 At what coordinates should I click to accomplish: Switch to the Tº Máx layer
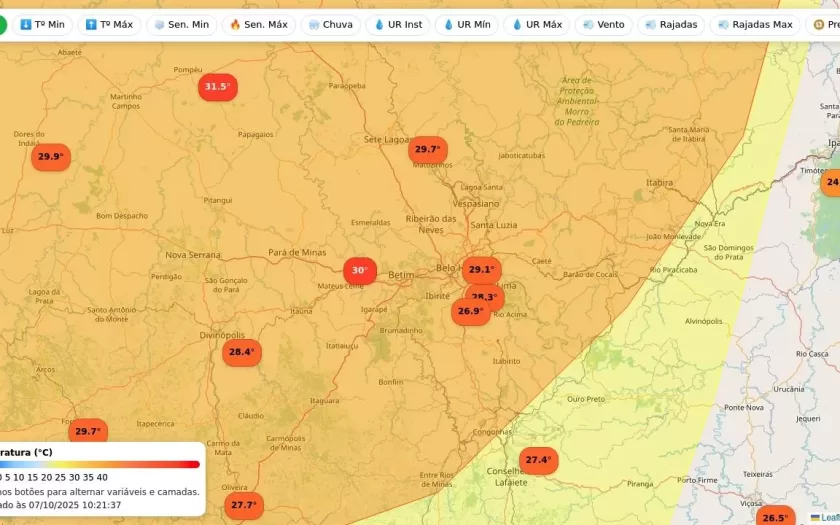pos(109,24)
